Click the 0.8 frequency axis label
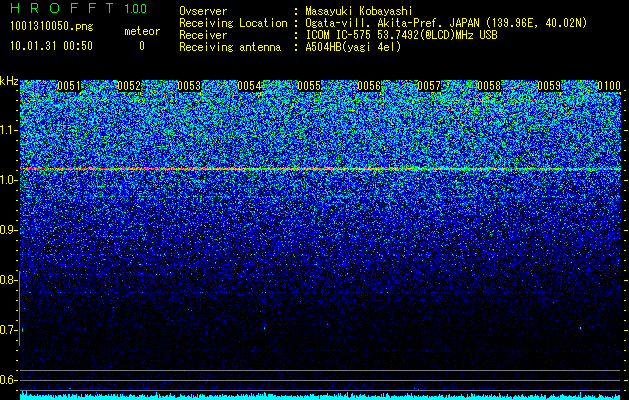 8,280
